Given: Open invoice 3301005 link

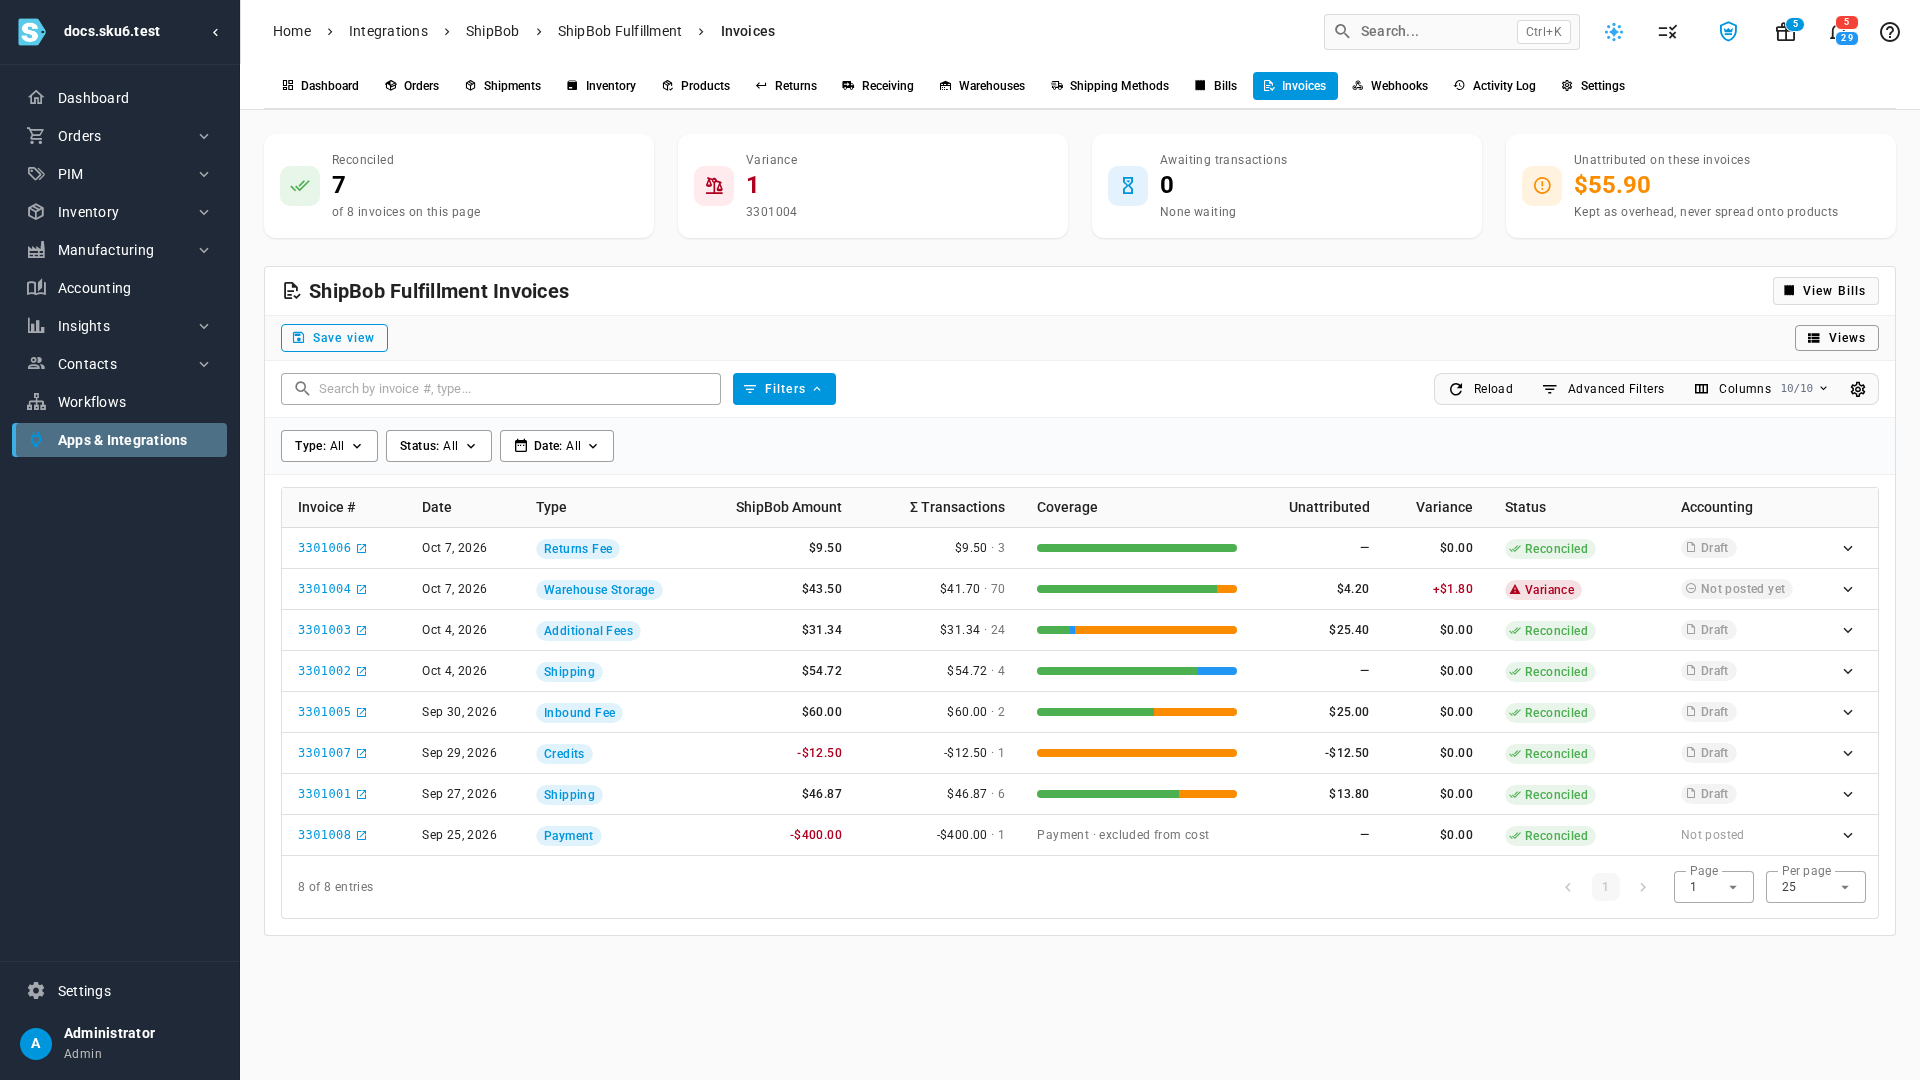Looking at the screenshot, I should pos(324,713).
